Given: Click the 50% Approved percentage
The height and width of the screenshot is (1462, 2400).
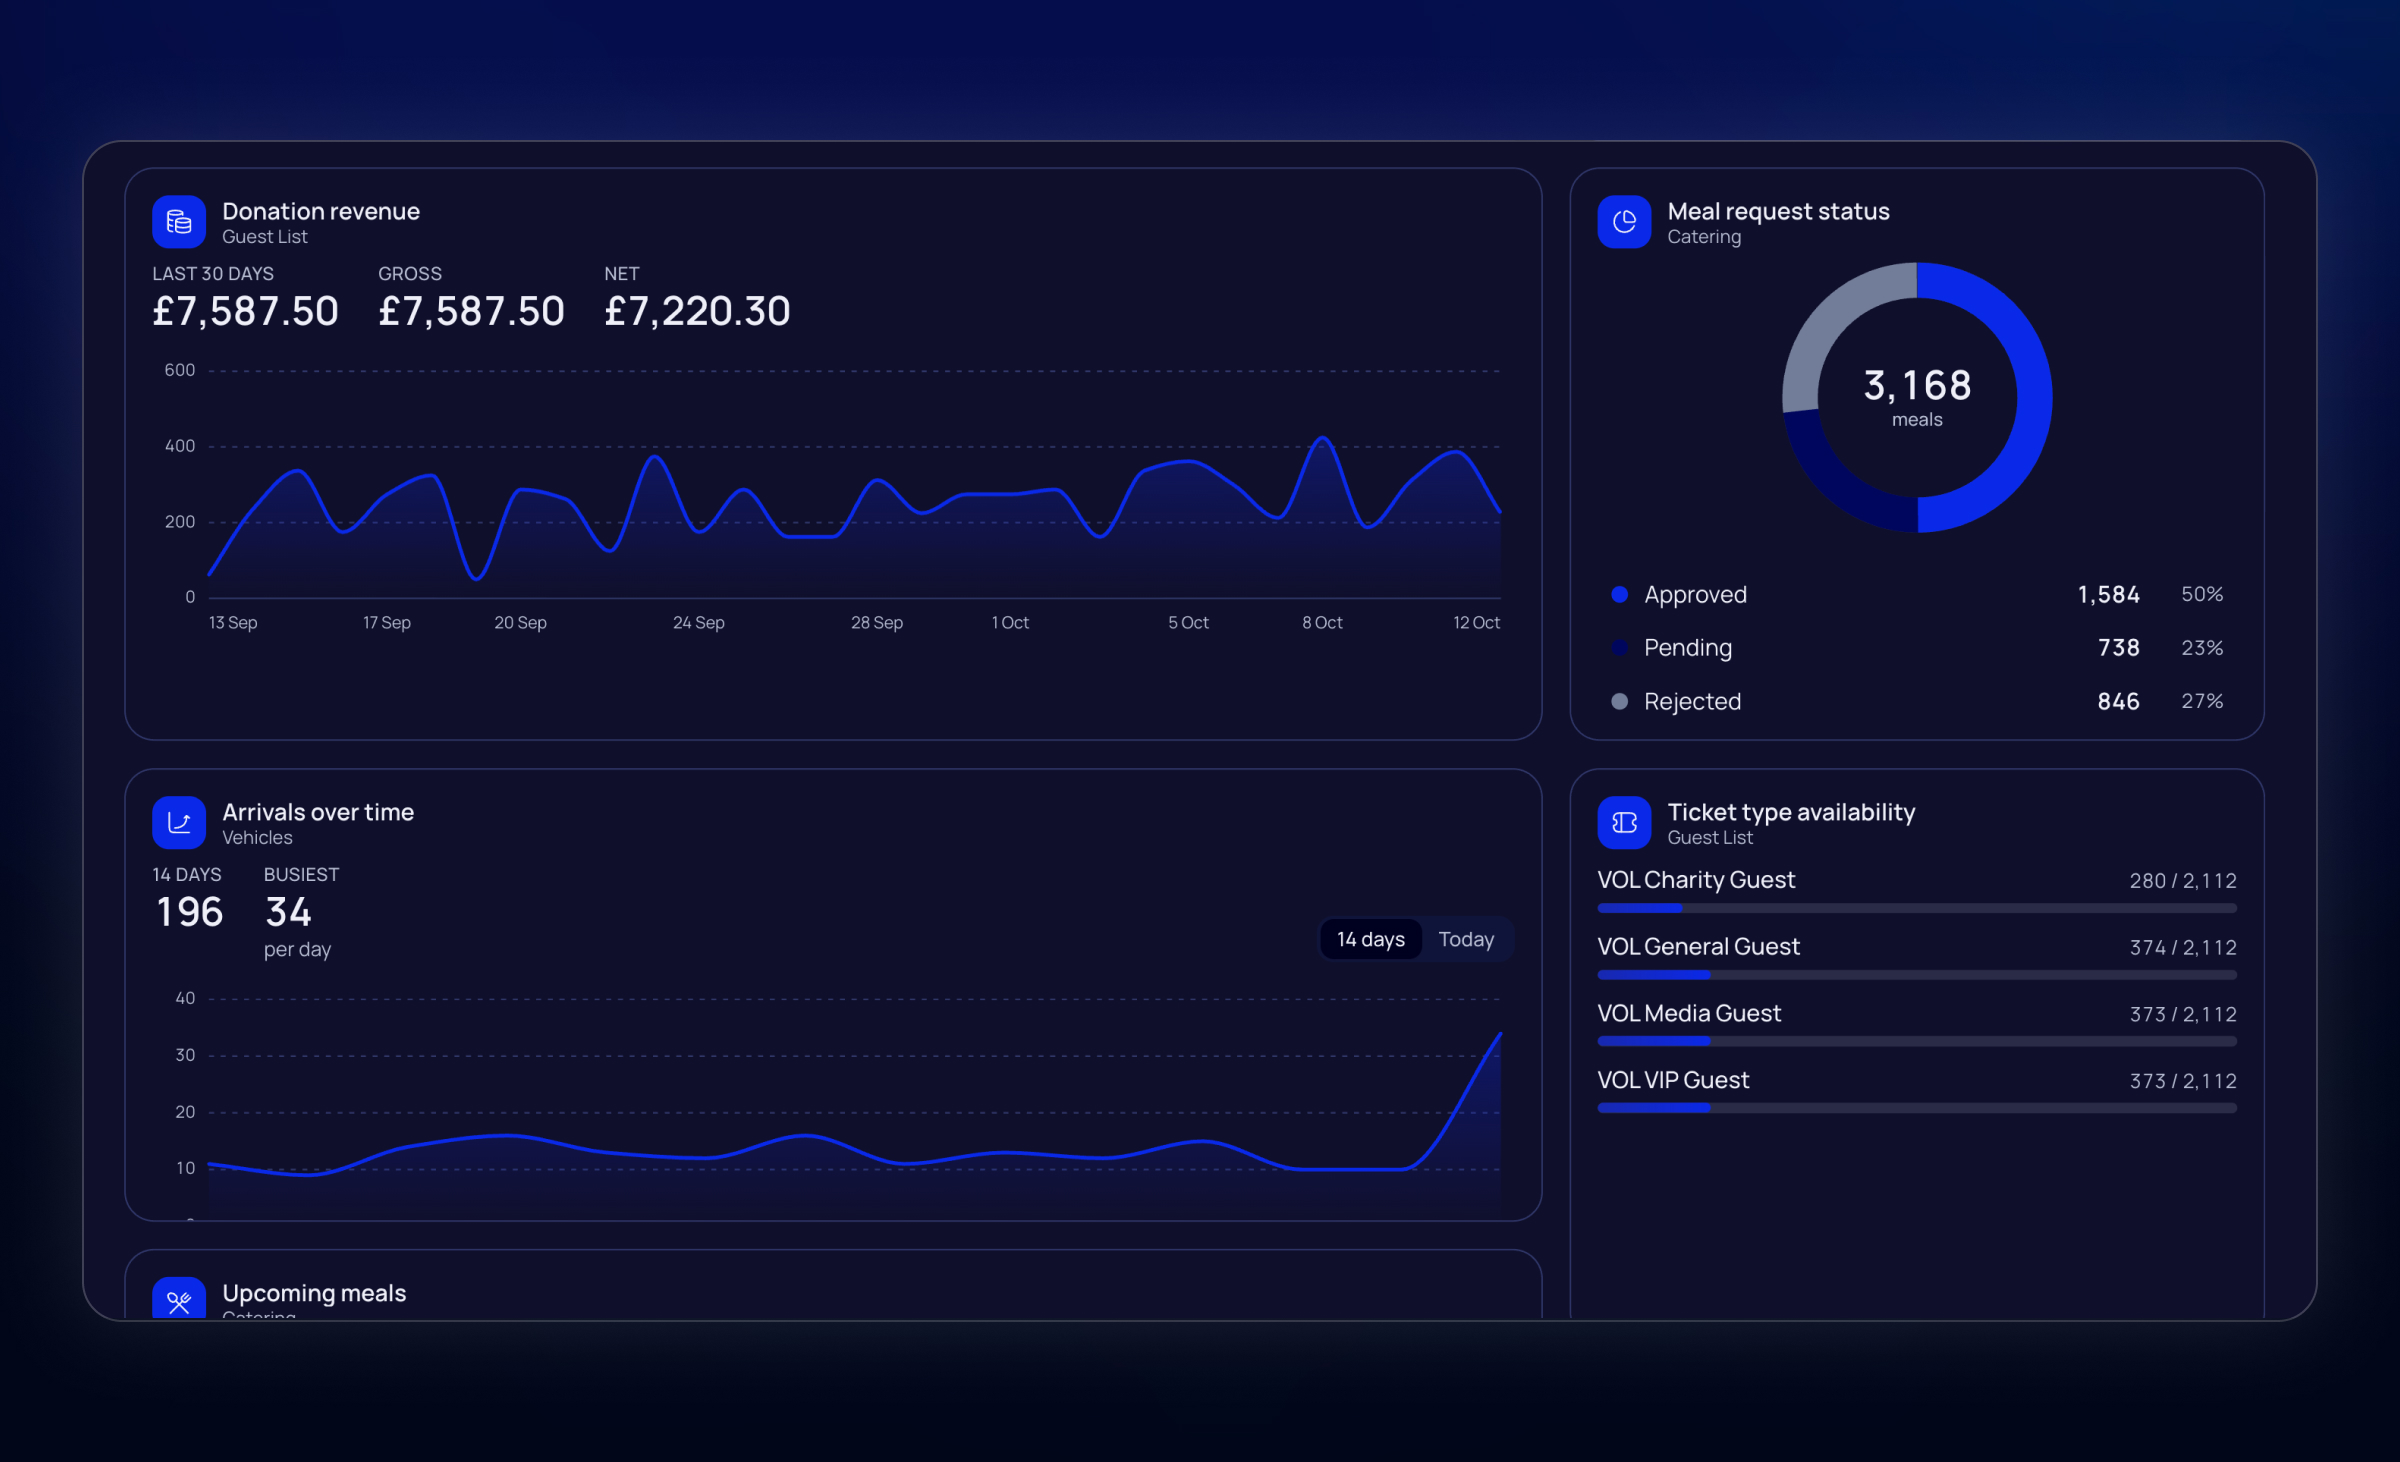Looking at the screenshot, I should click(x=2202, y=594).
